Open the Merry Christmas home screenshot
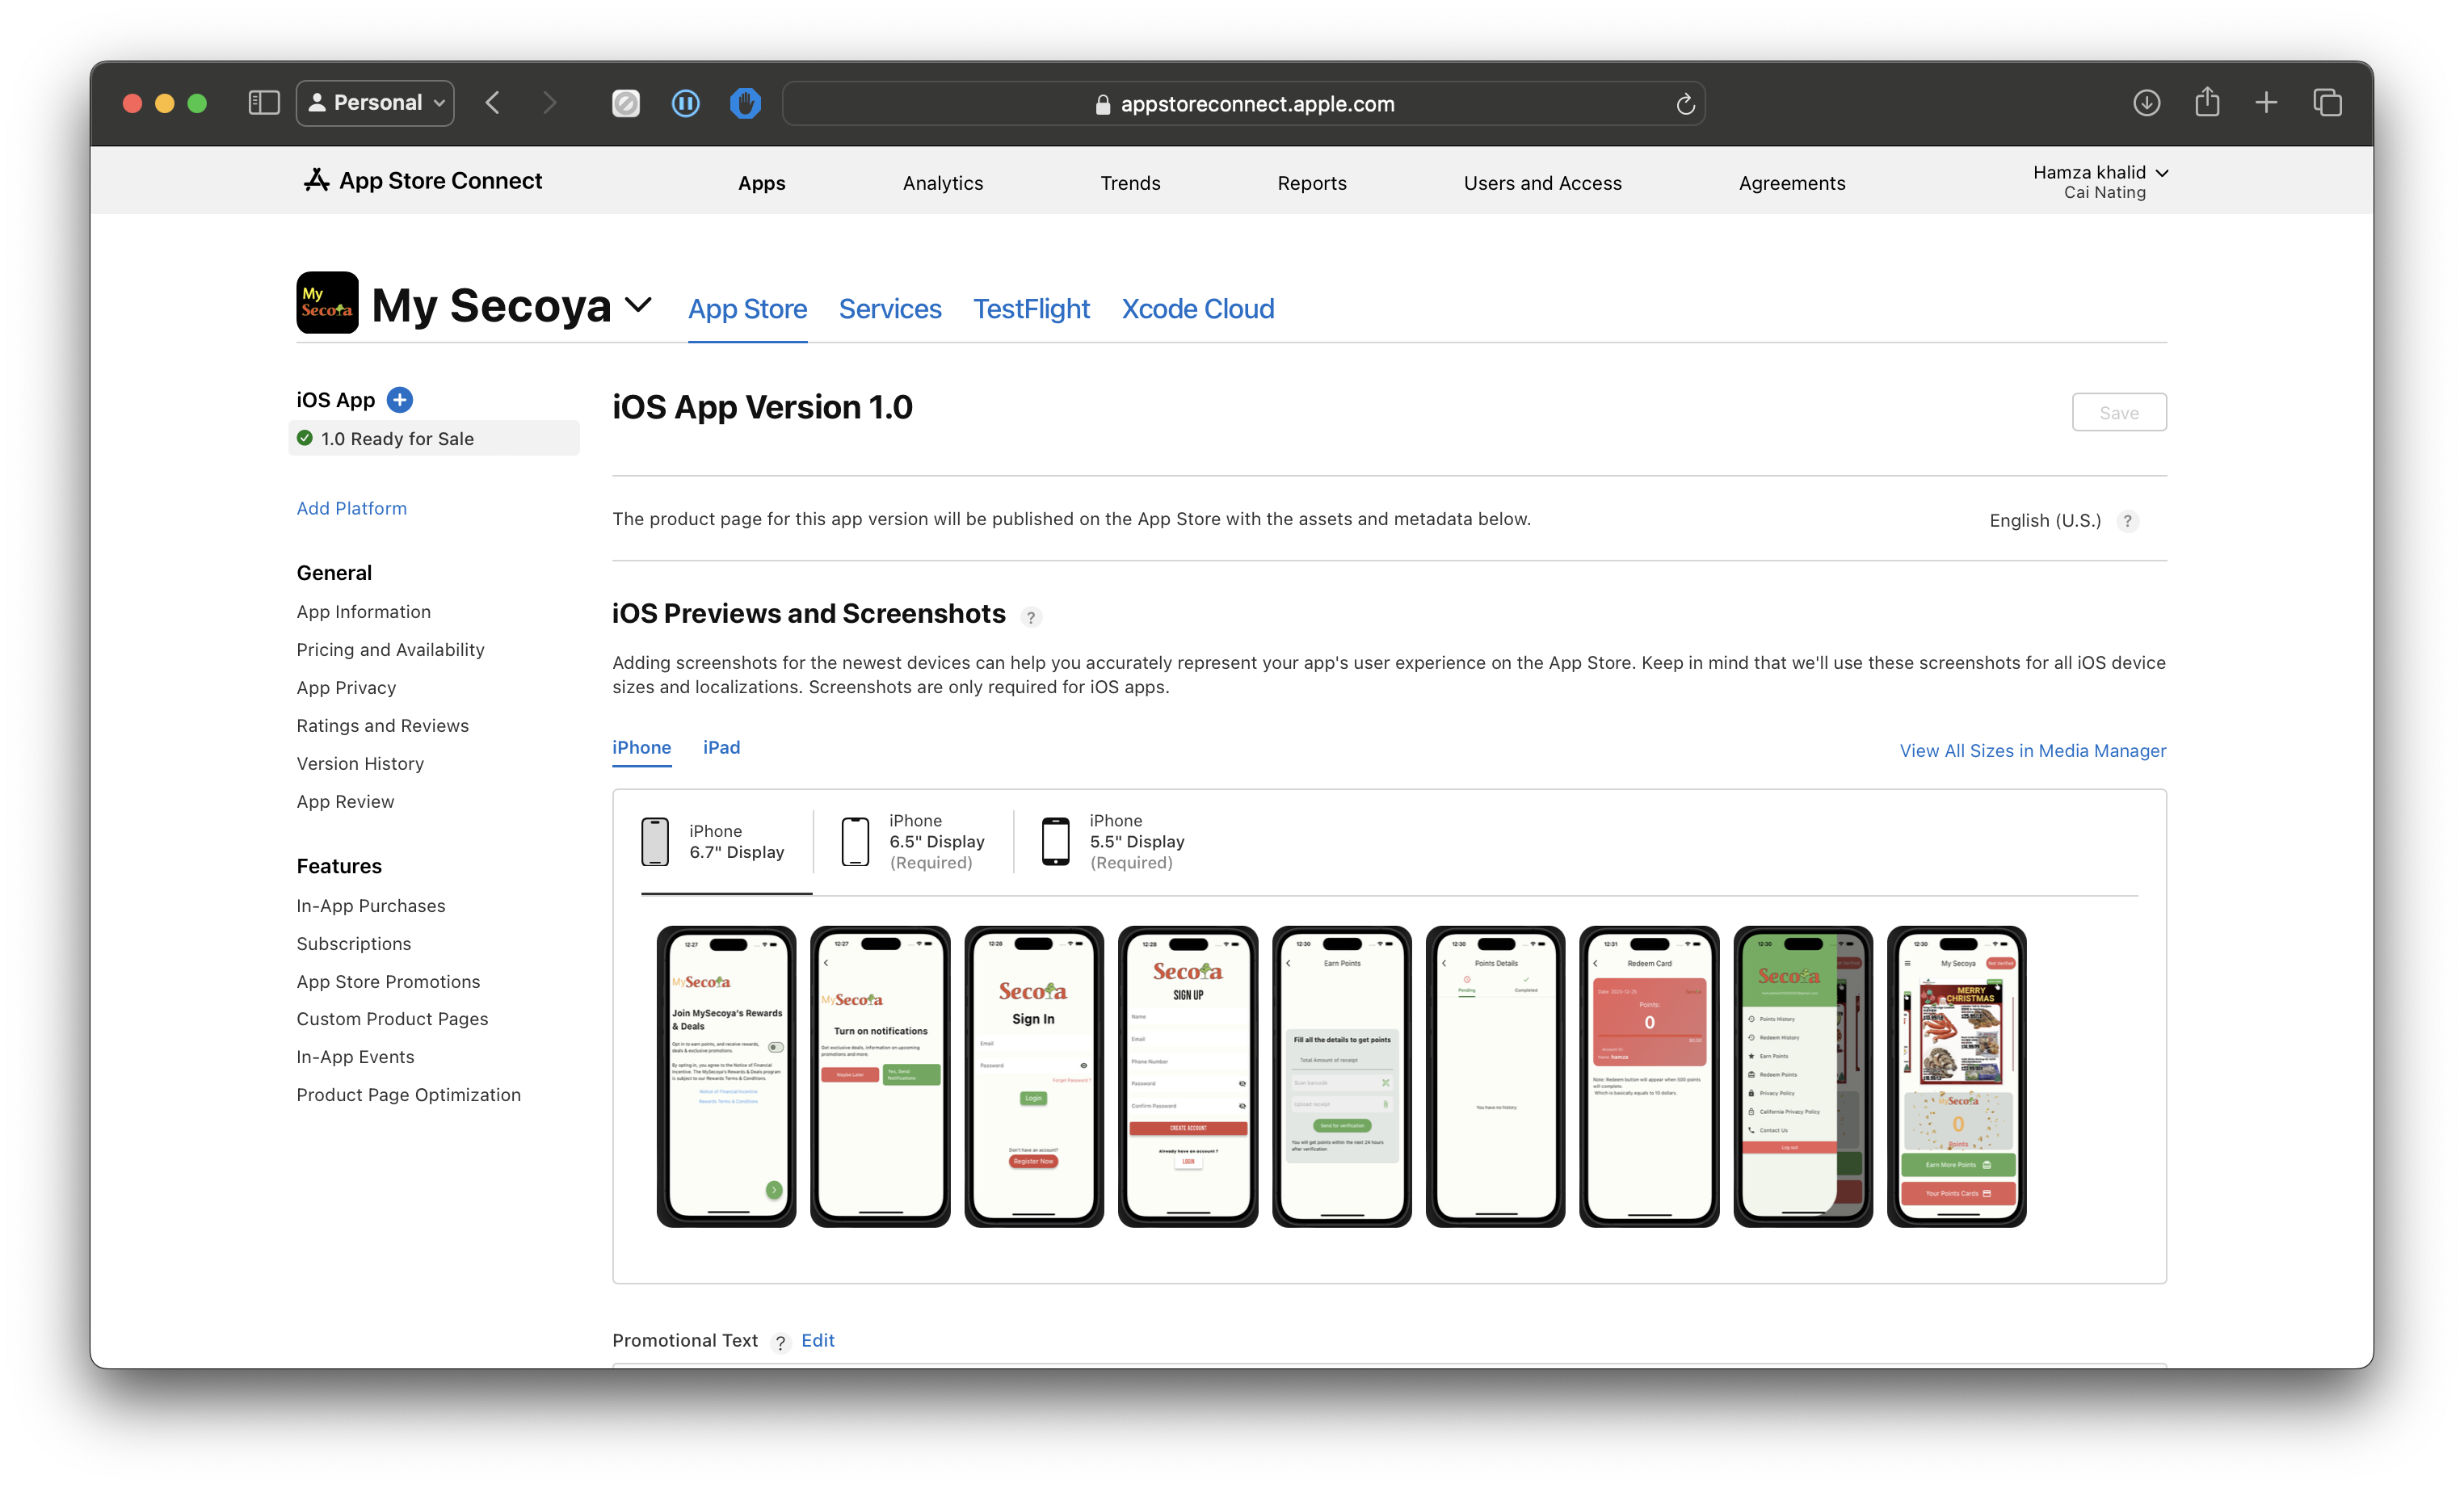 point(1957,1076)
